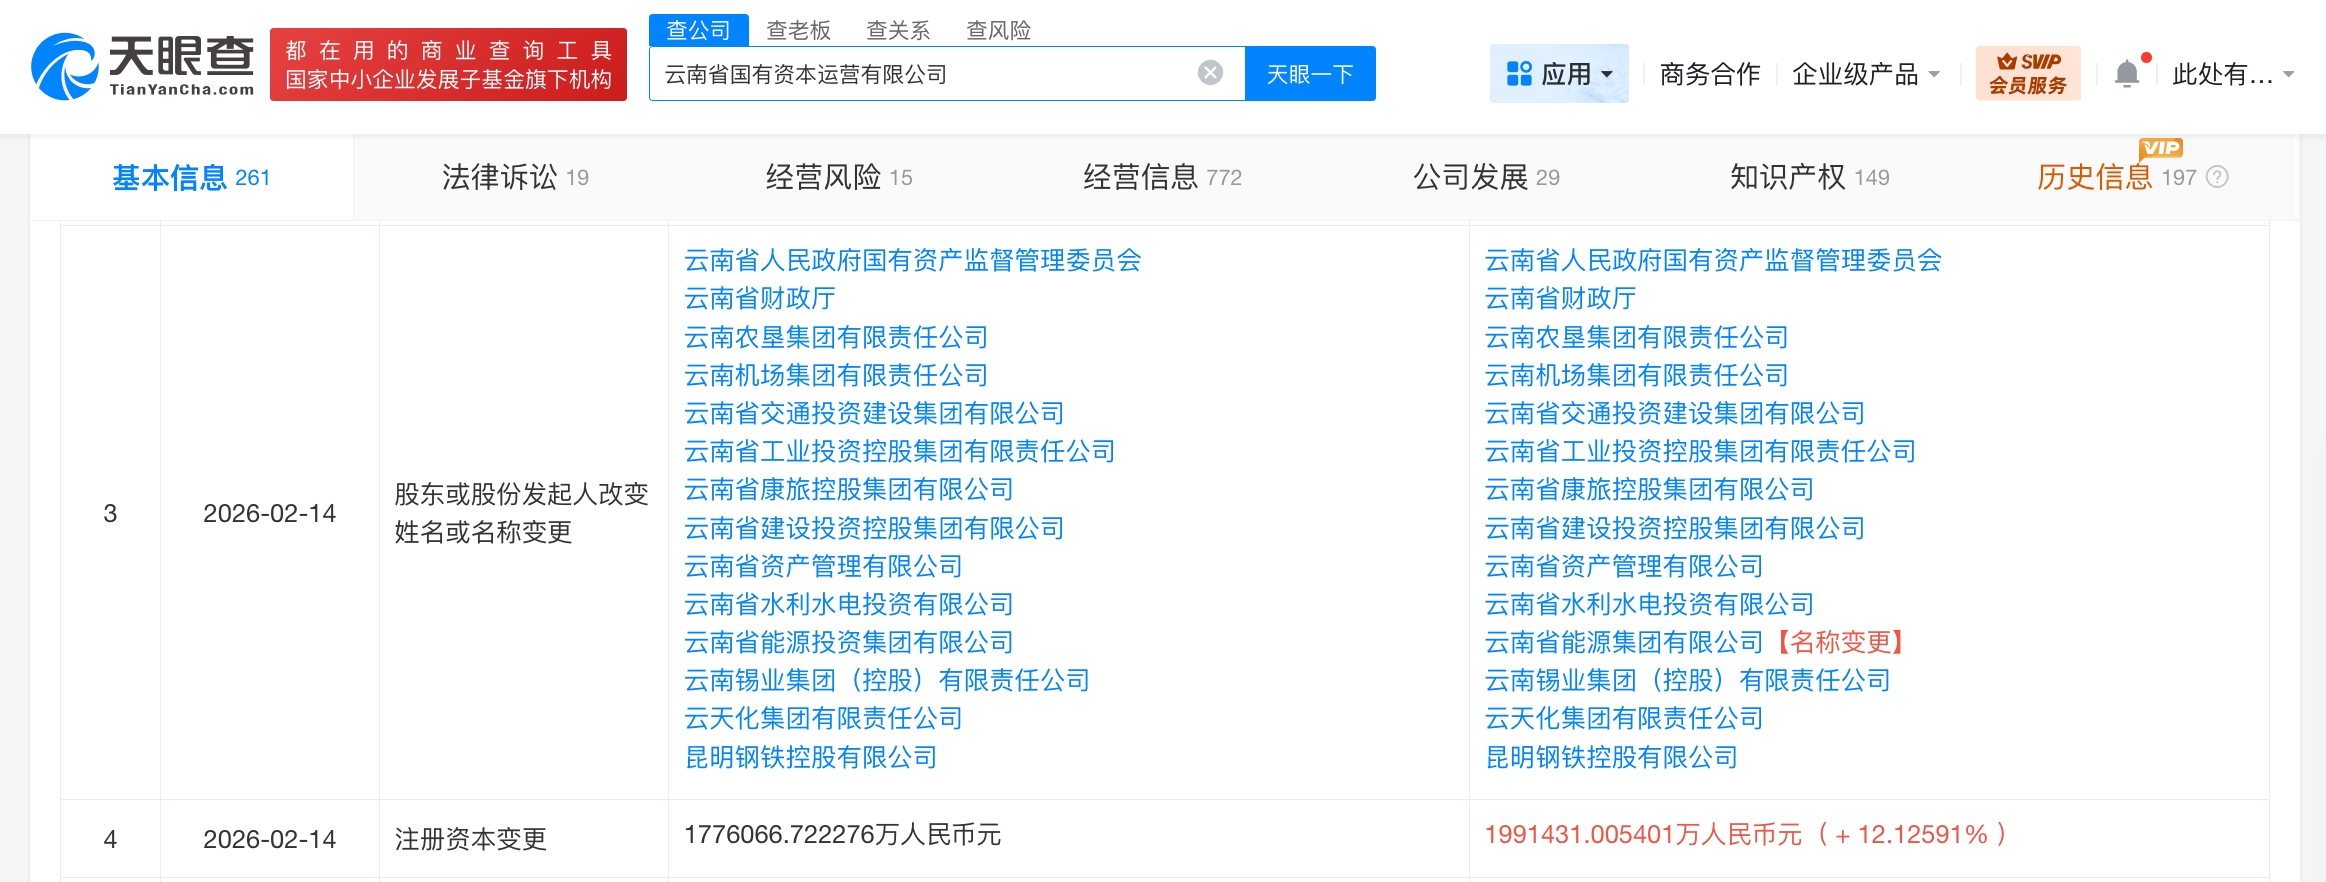
Task: Open the 知识产权 149 tab
Action: pyautogui.click(x=1810, y=177)
